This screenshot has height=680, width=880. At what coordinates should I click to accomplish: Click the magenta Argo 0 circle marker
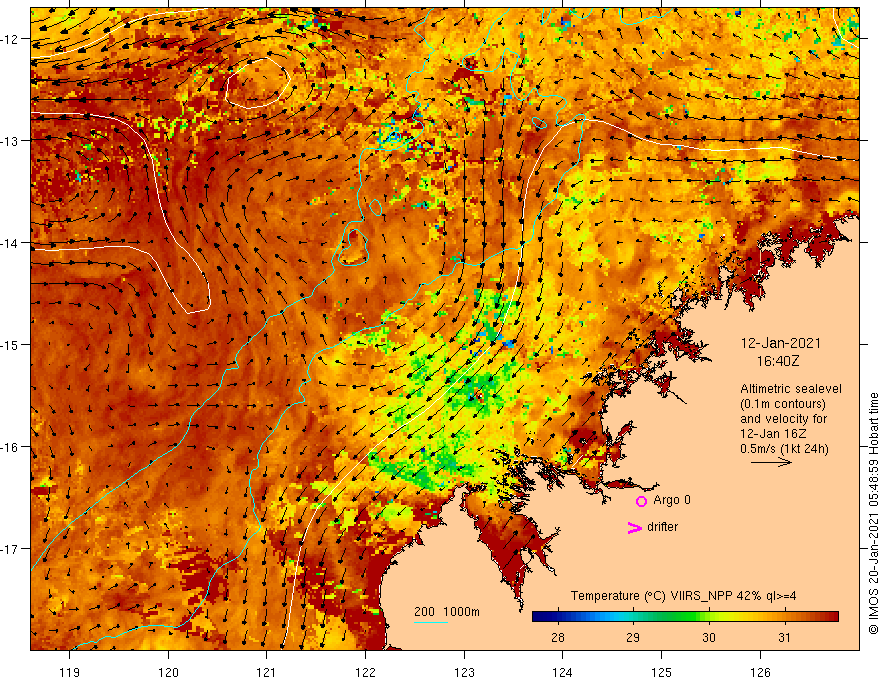pos(641,501)
